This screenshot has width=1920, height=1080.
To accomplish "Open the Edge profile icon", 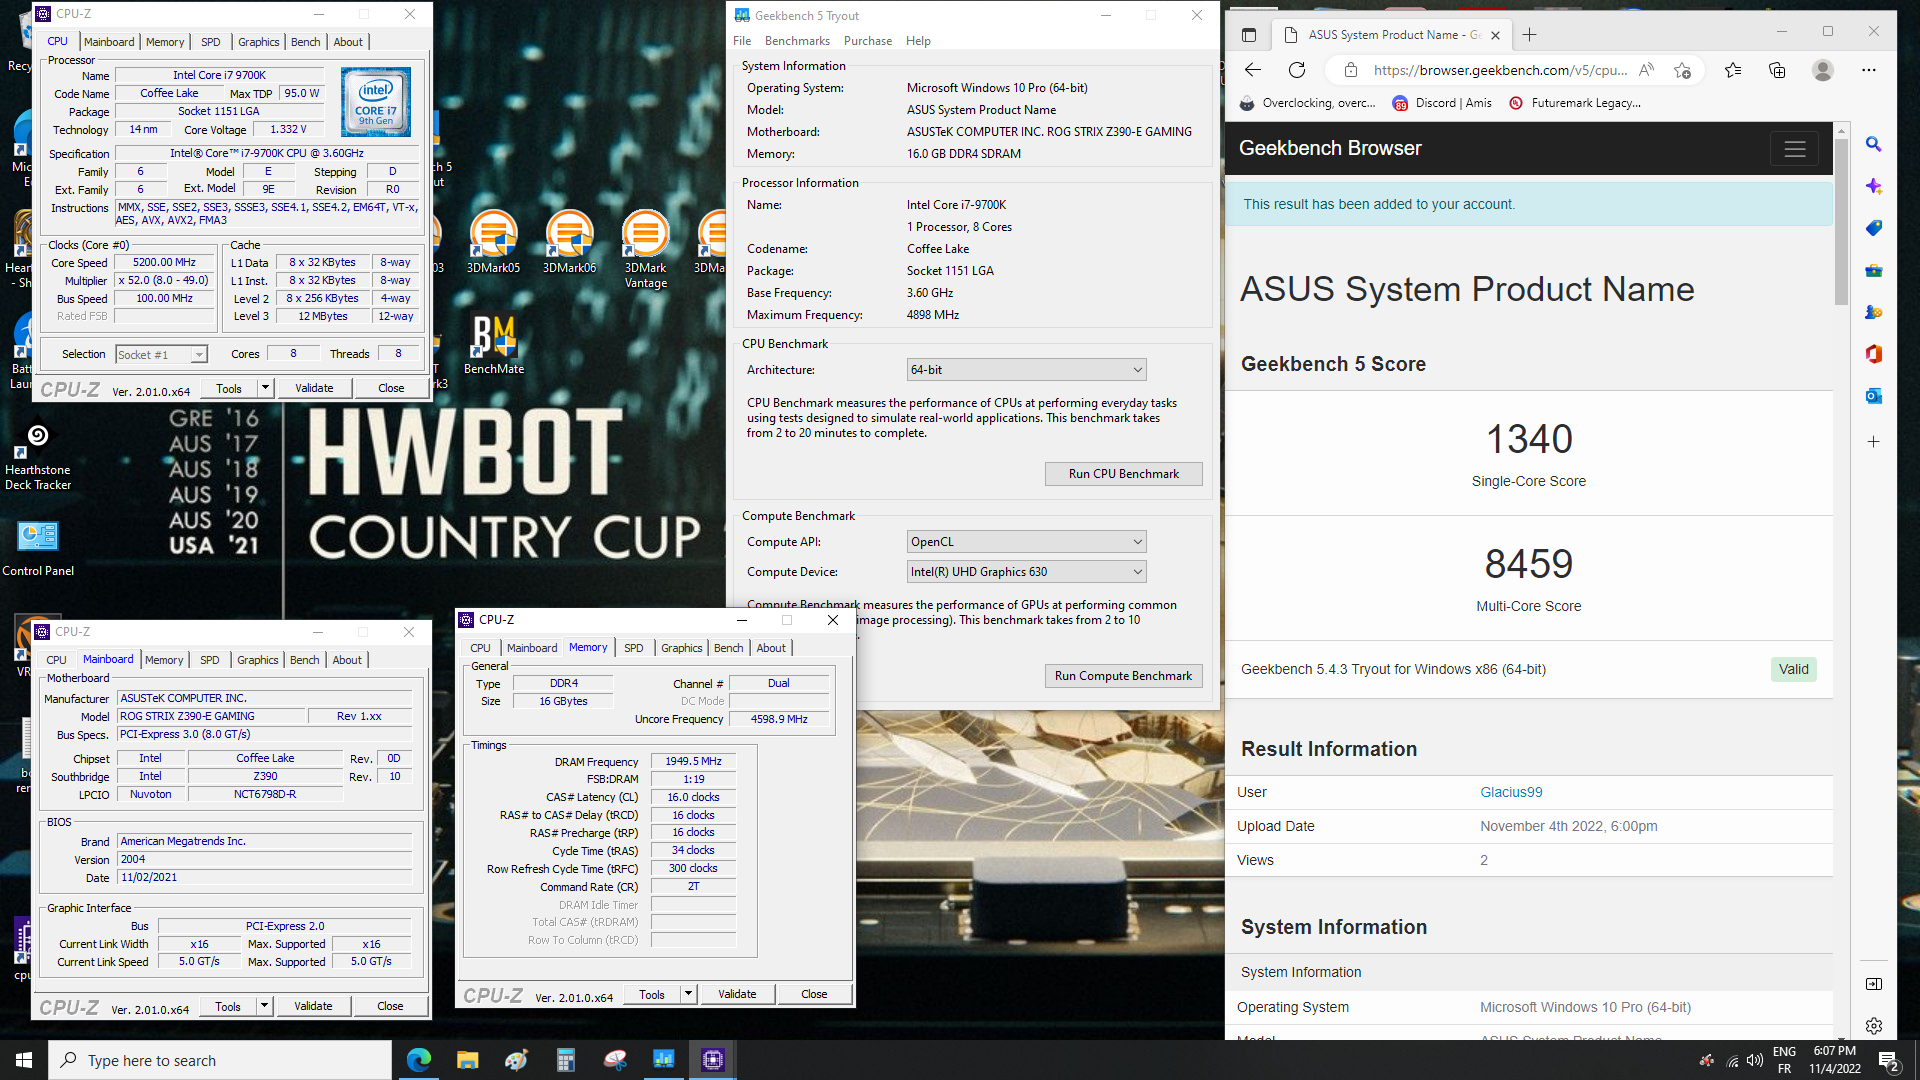I will (x=1823, y=70).
